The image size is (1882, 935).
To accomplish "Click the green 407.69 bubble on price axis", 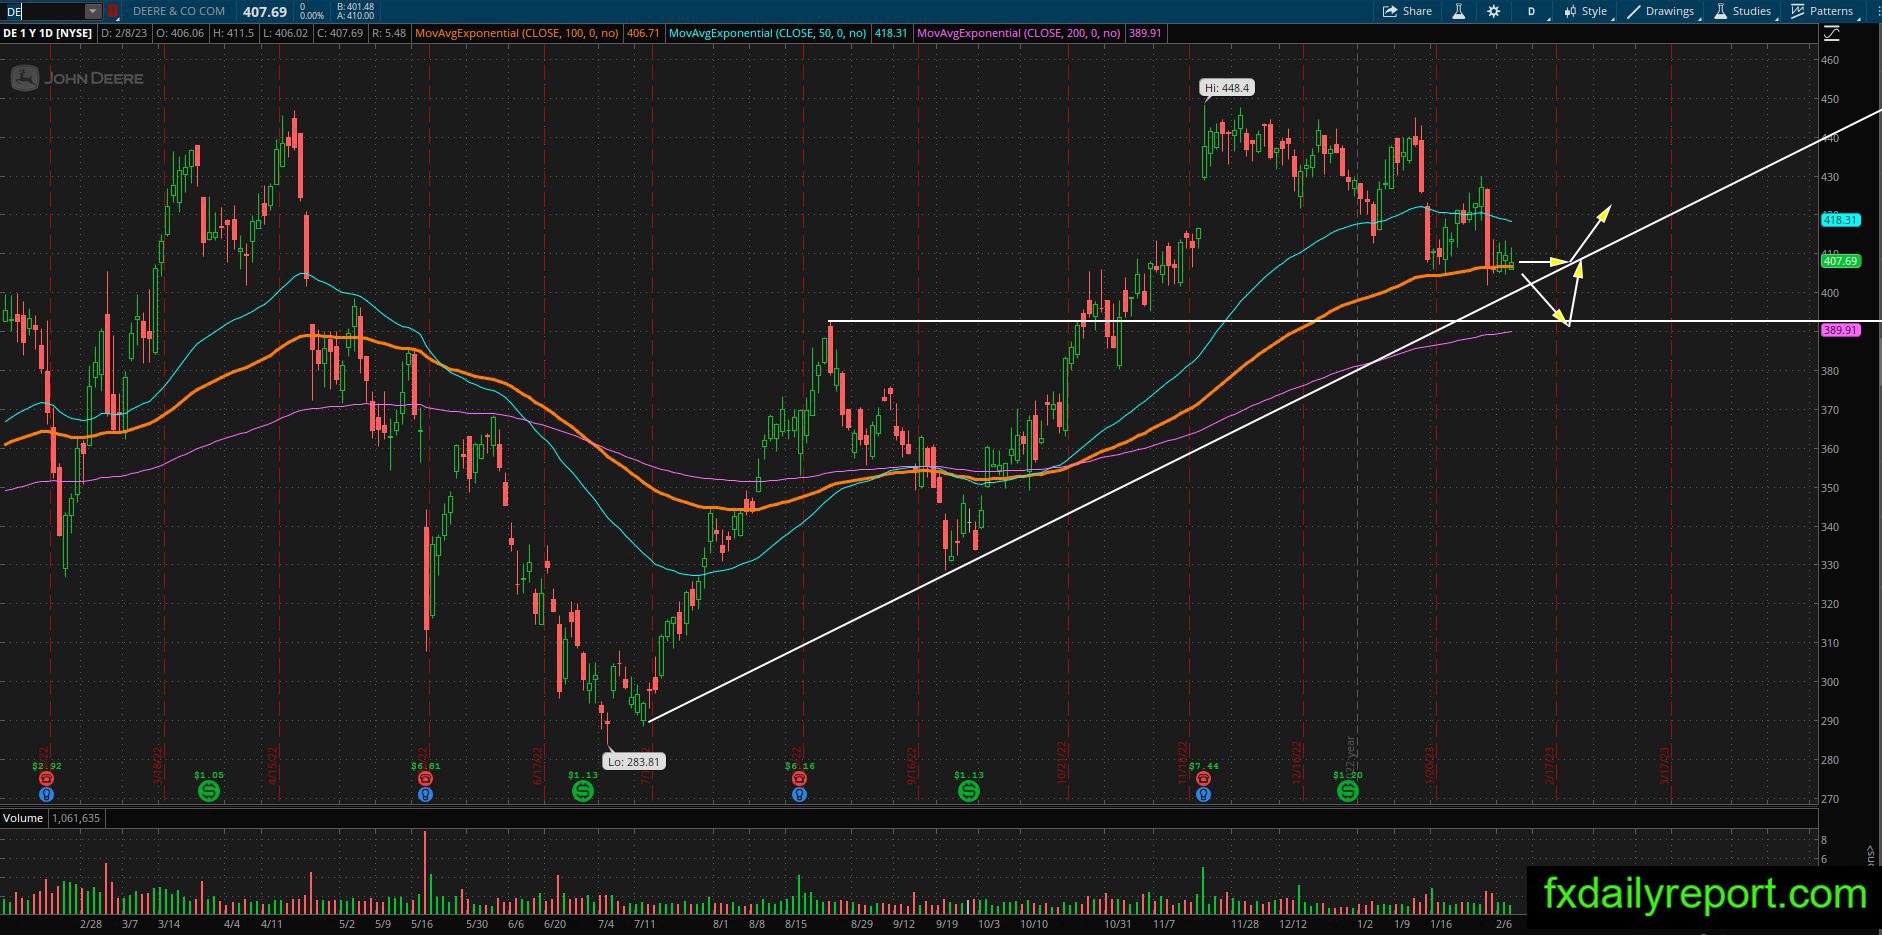I will click(1841, 261).
